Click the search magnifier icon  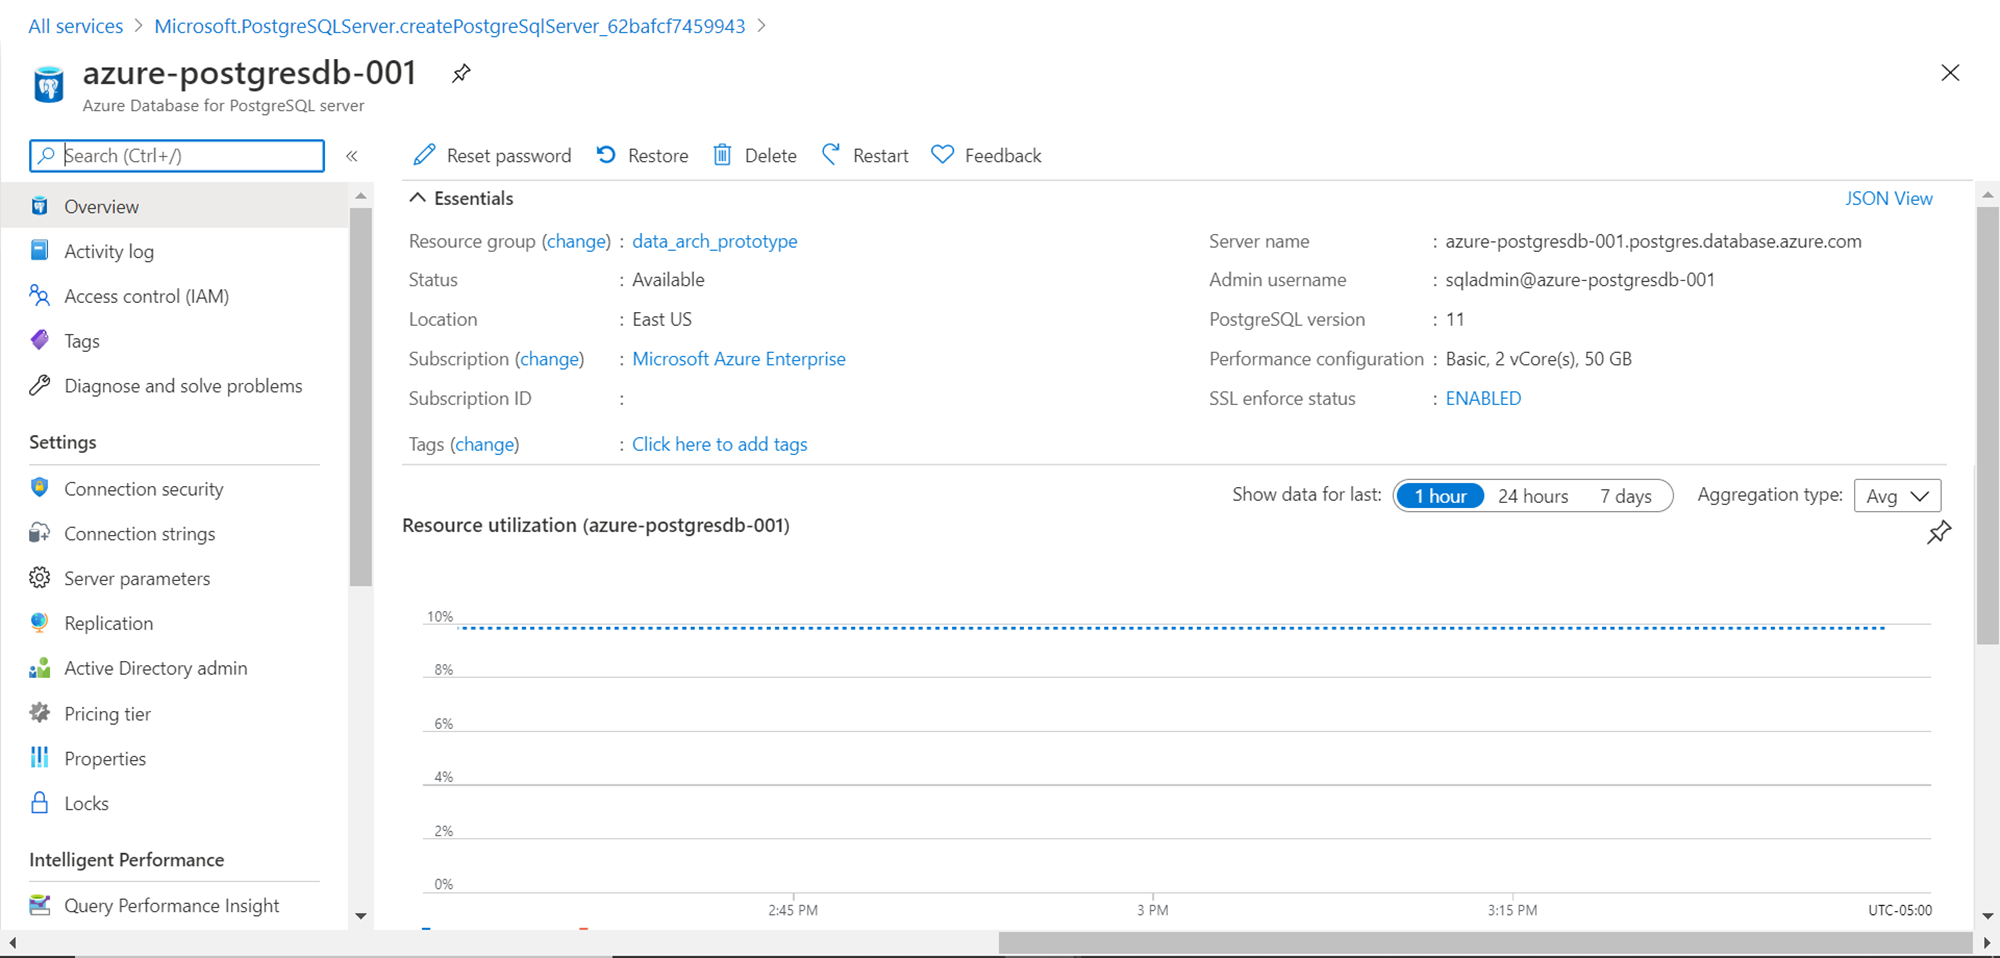46,155
